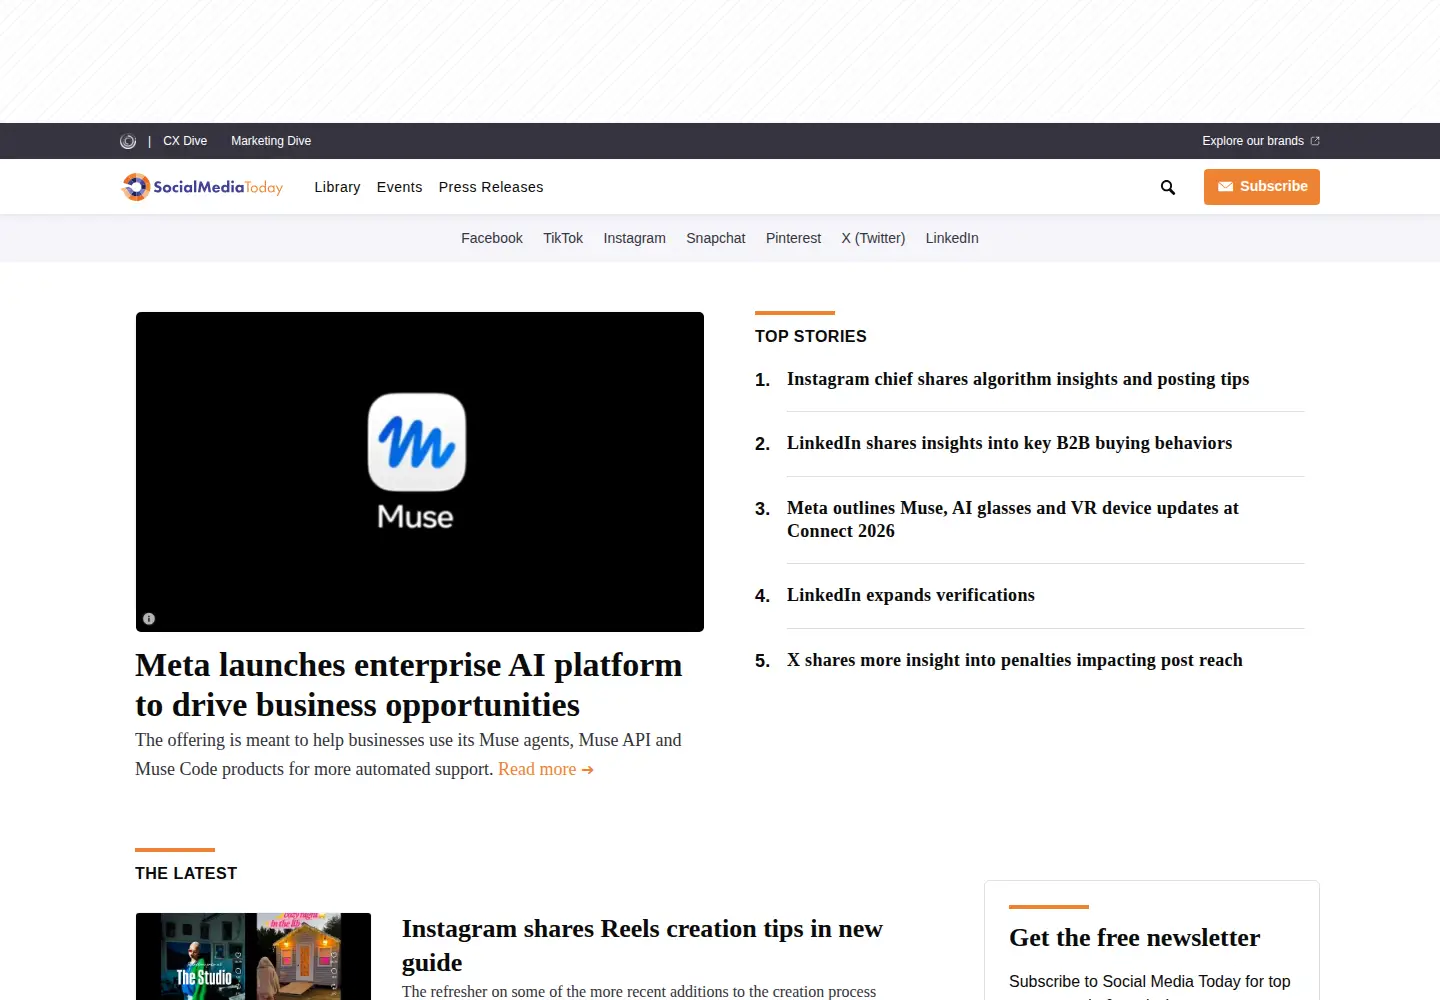
Task: Open Instagram chief shares algorithm insights story
Action: coord(1018,379)
